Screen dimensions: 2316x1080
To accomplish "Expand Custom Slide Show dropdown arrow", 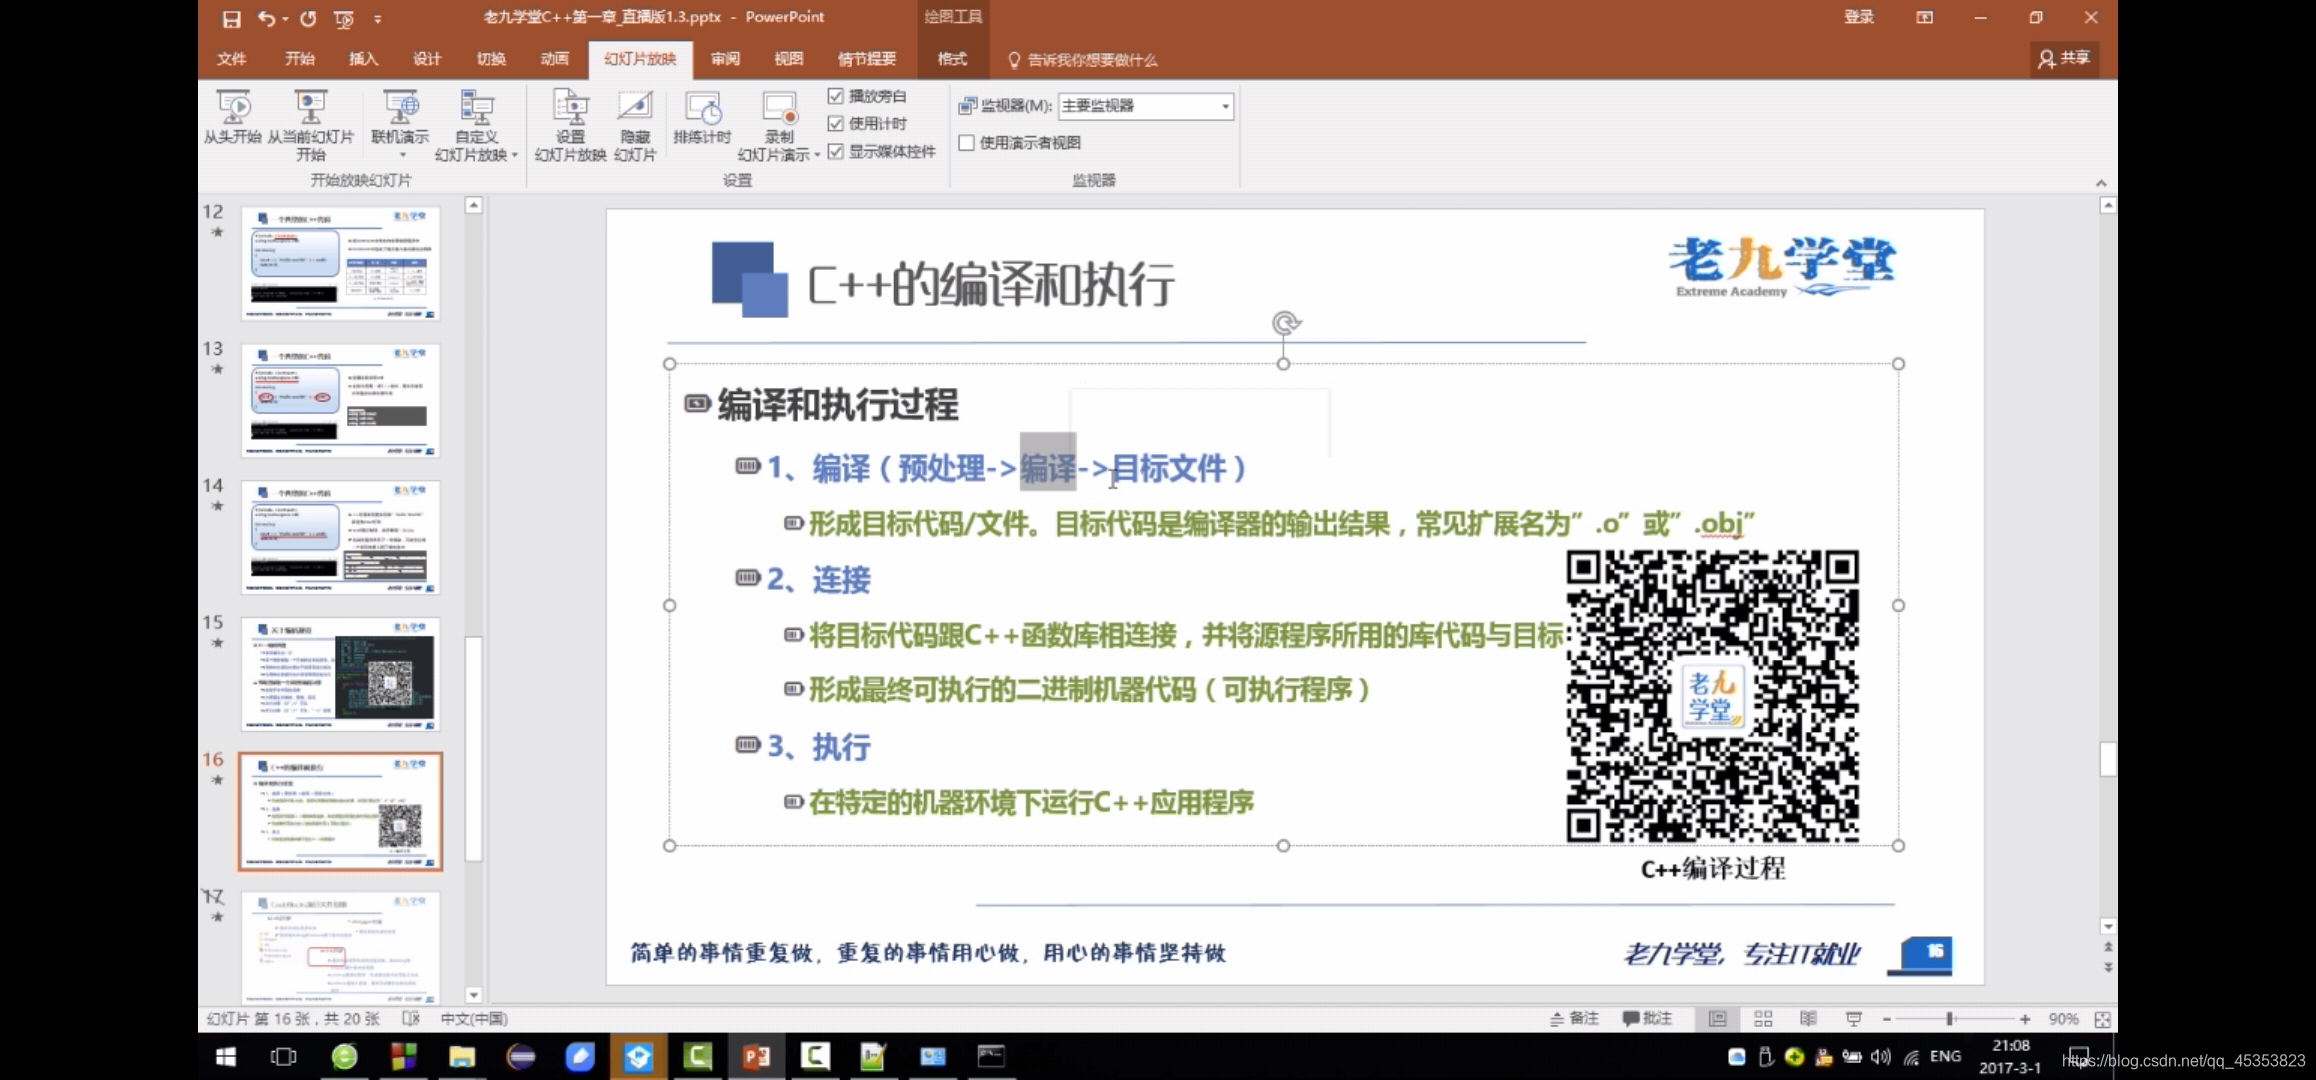I will (x=515, y=155).
